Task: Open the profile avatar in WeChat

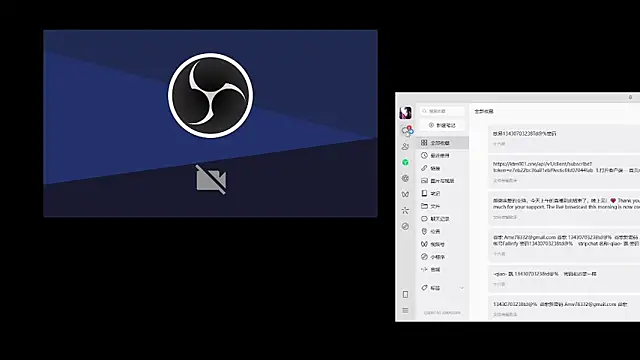Action: coord(405,113)
